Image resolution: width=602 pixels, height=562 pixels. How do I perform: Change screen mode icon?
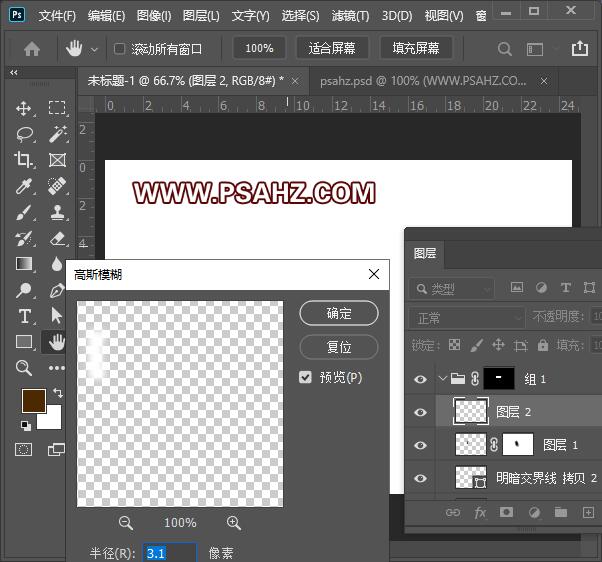coord(56,449)
